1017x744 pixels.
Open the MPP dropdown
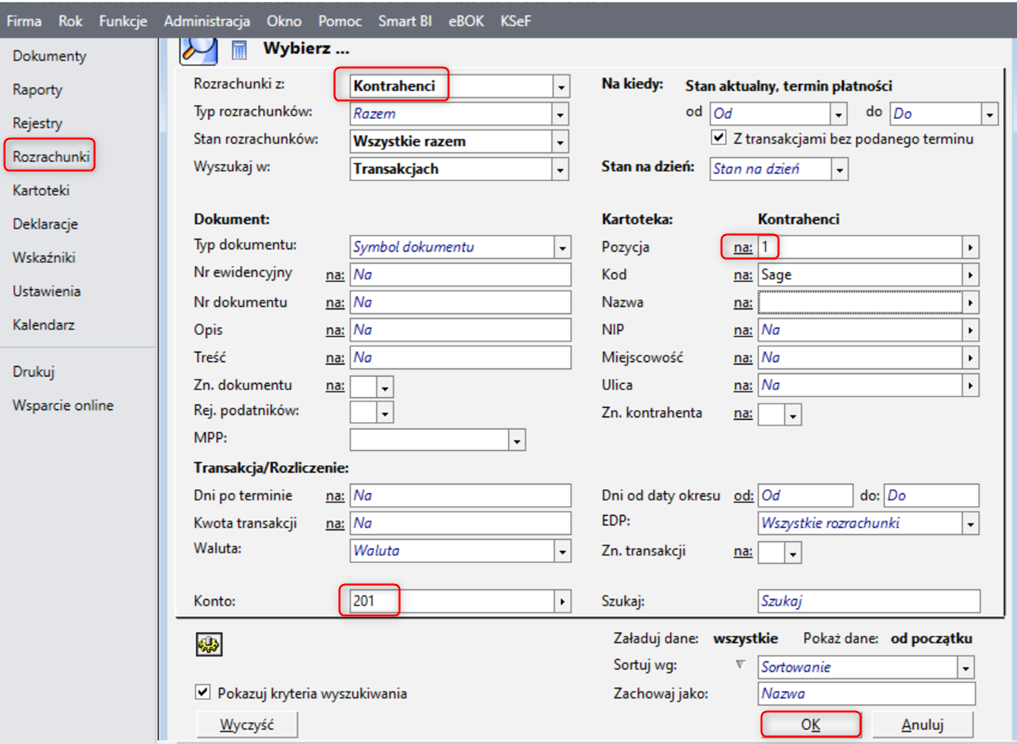point(517,440)
